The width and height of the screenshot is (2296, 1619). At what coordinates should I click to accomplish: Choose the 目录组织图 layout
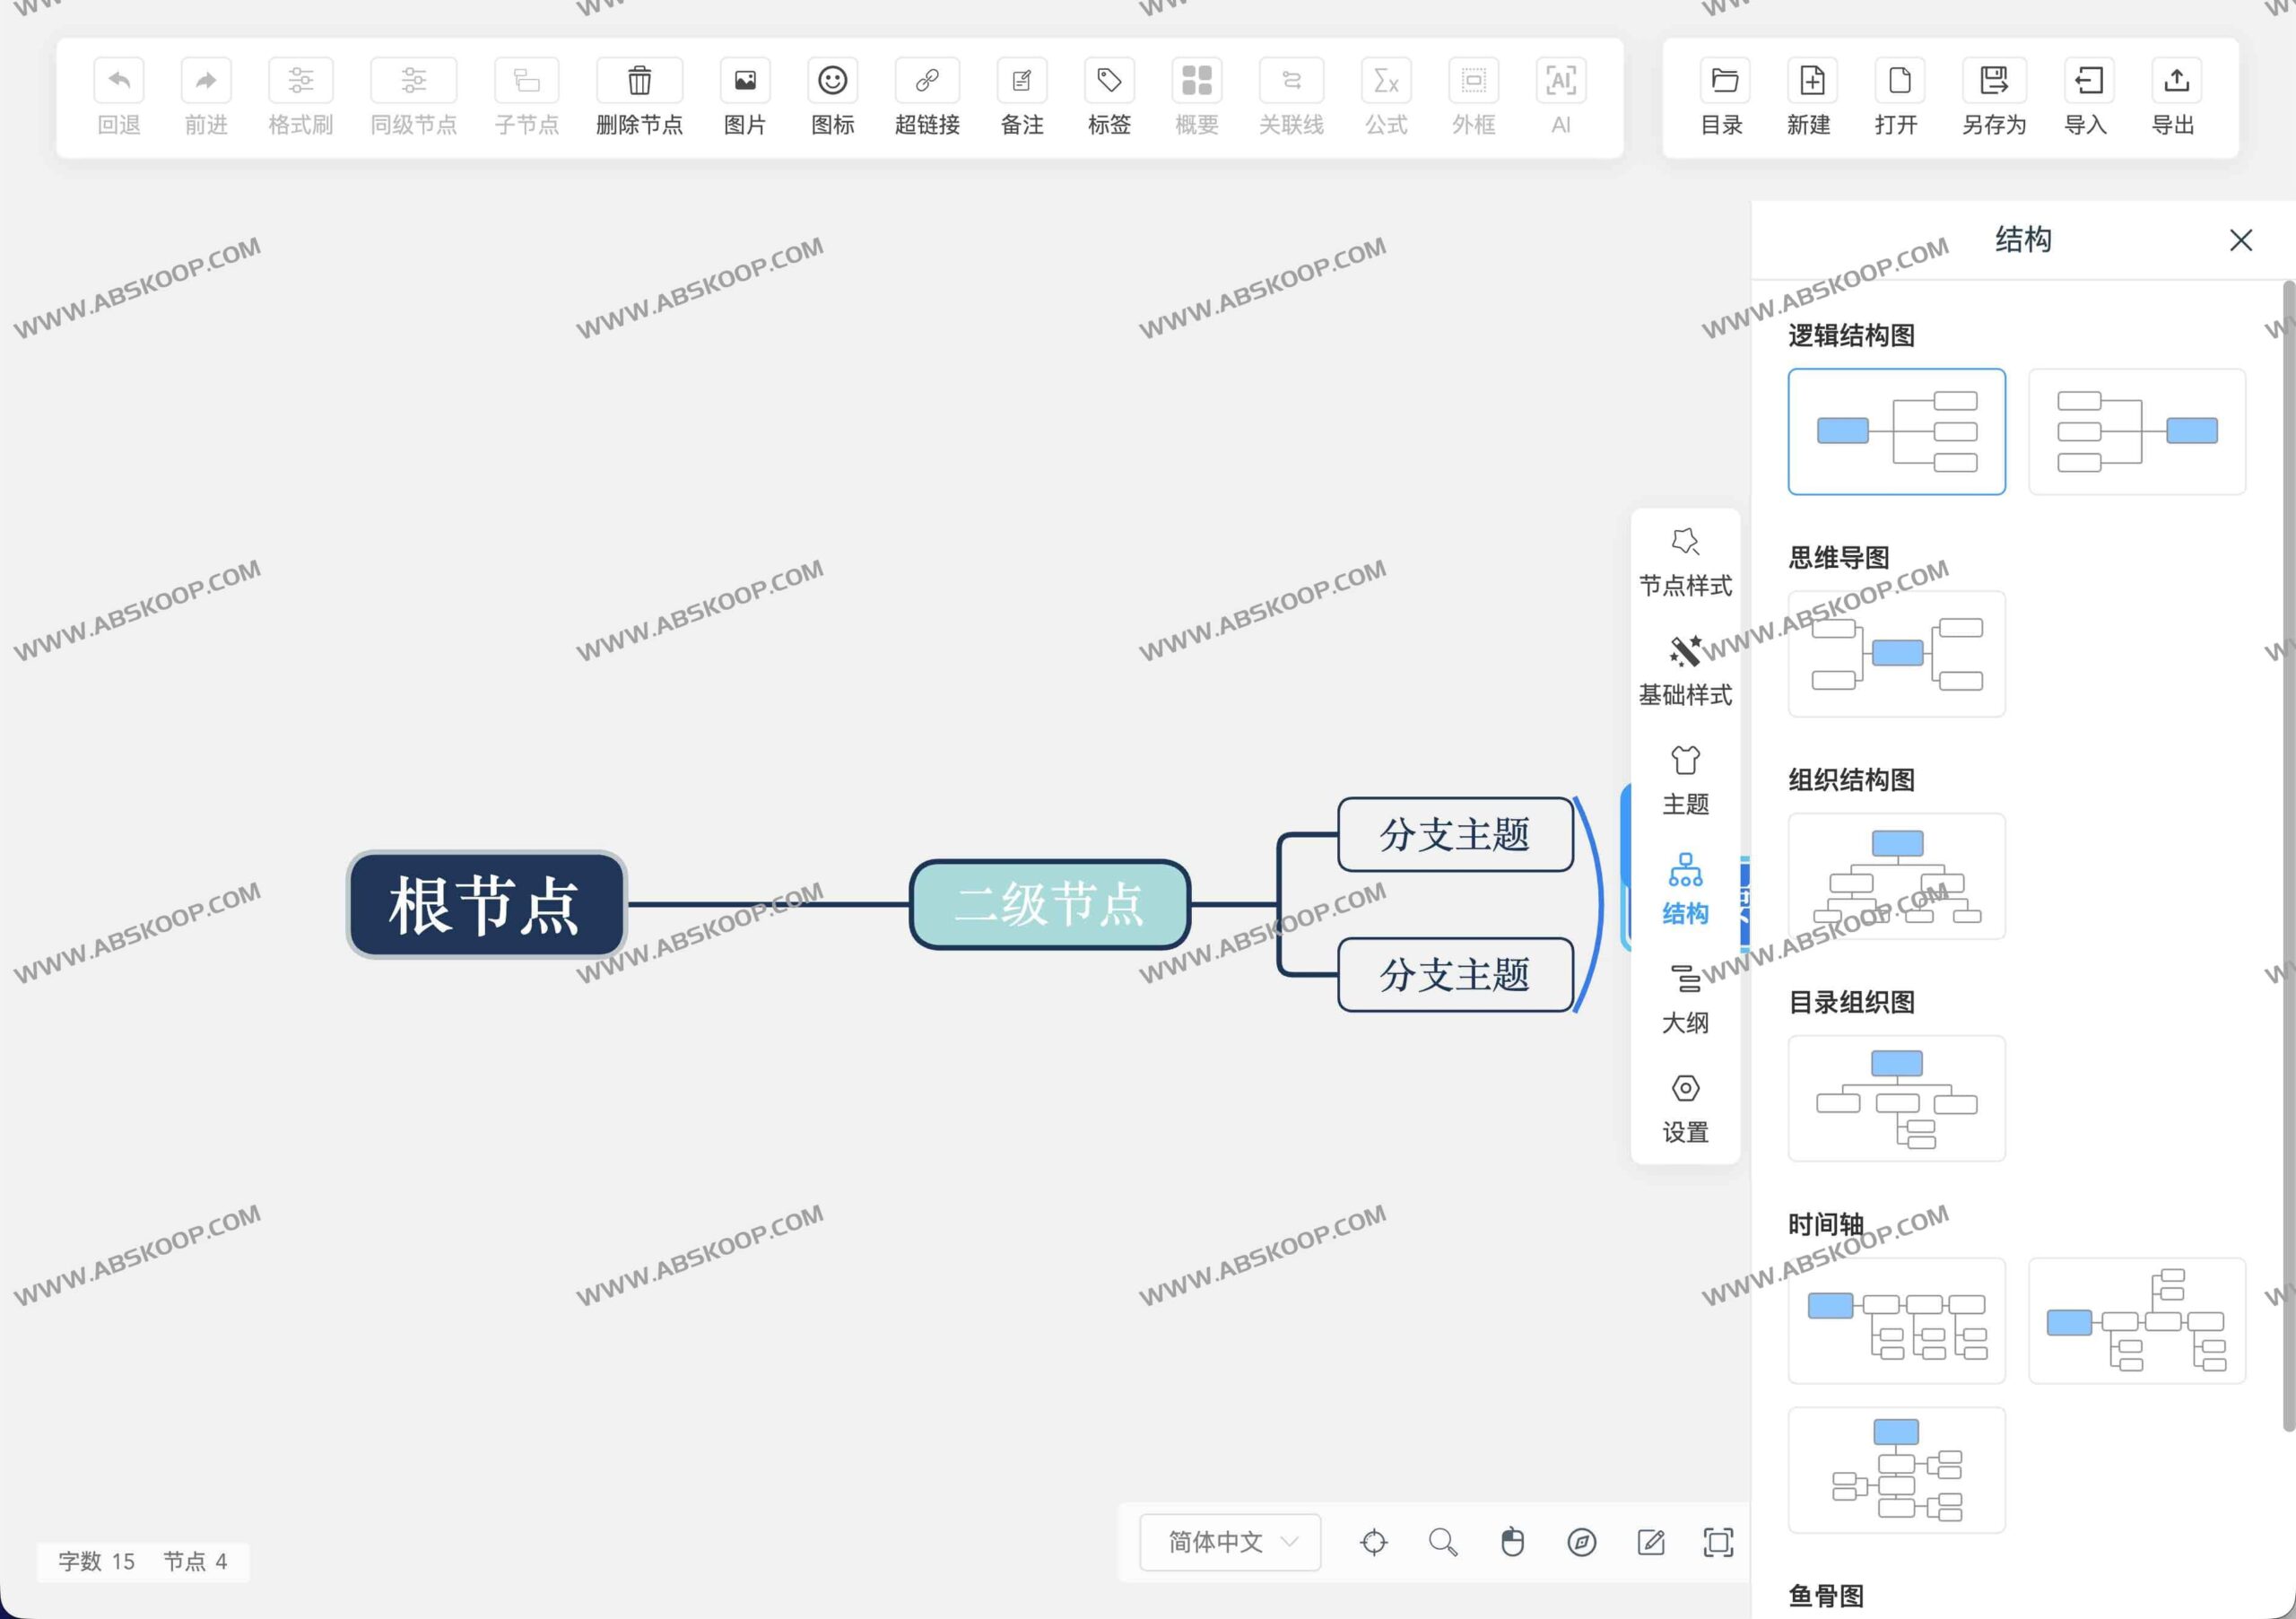click(1896, 1098)
